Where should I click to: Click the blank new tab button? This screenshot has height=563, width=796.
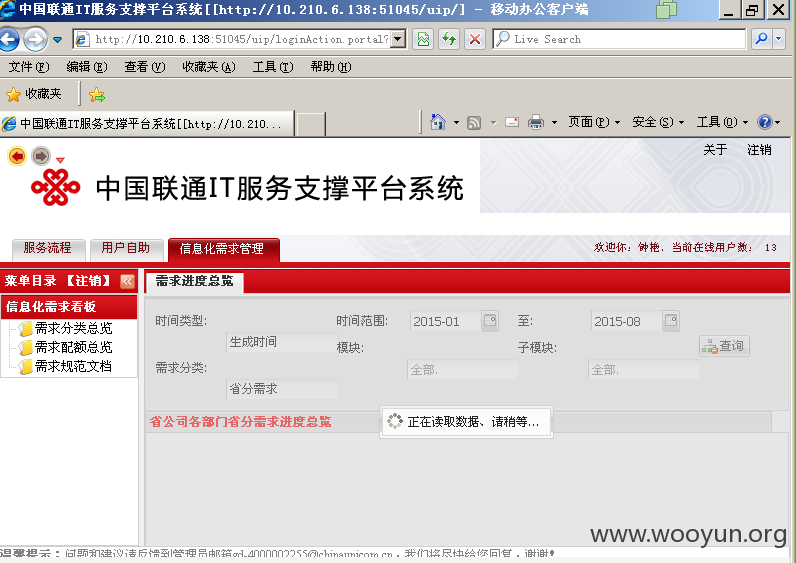pyautogui.click(x=311, y=124)
